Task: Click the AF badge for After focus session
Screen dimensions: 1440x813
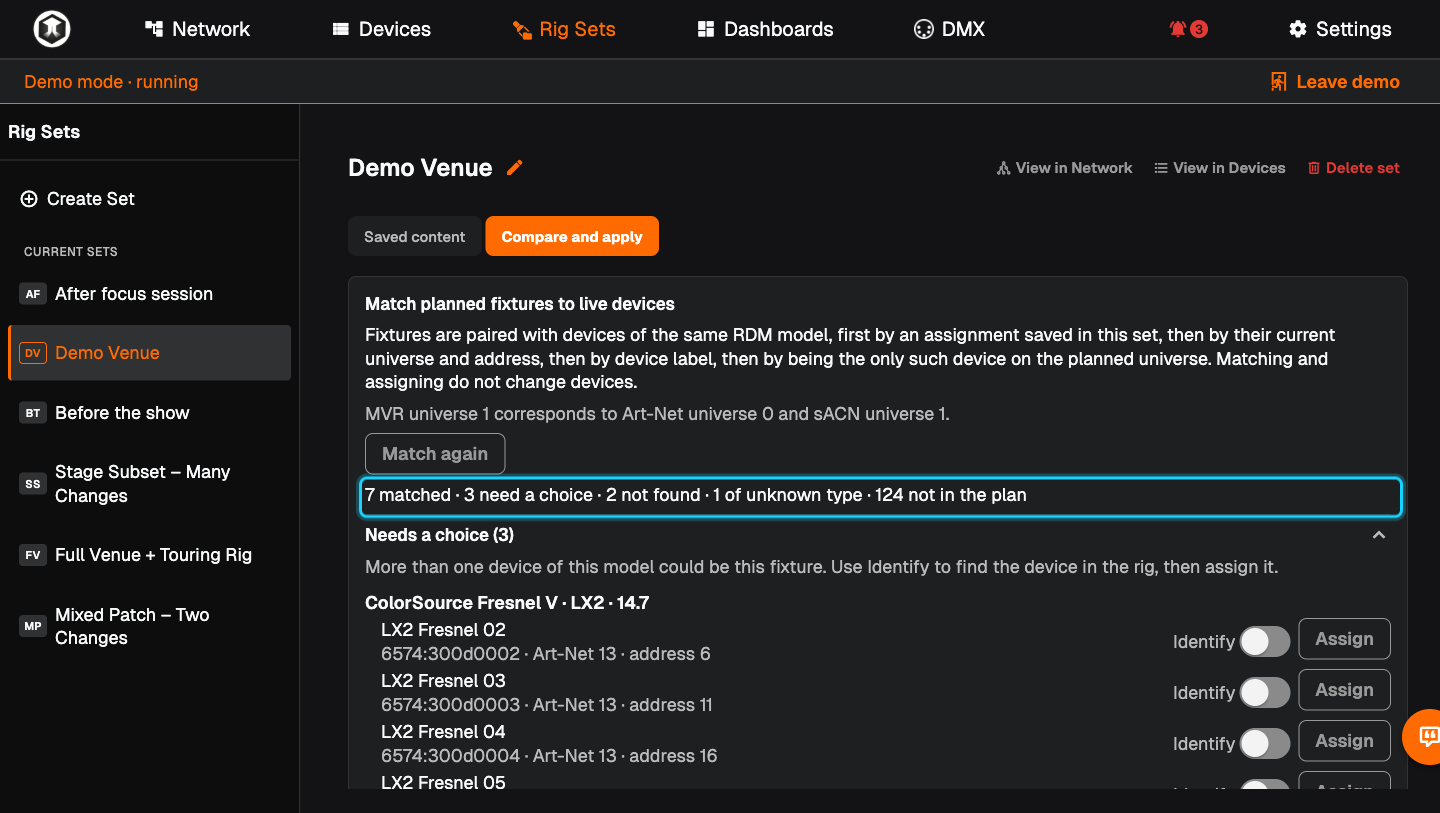Action: tap(33, 294)
